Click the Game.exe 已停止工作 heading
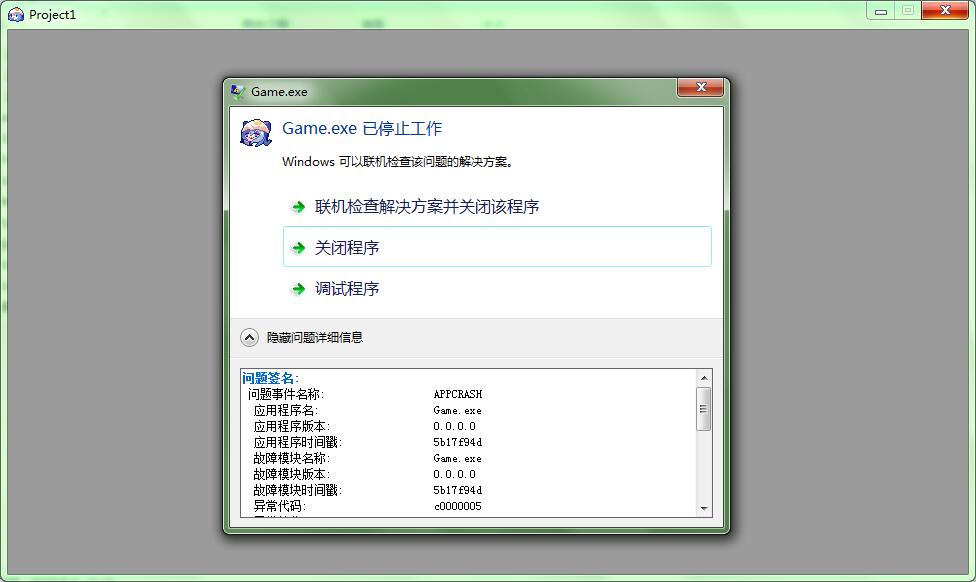The width and height of the screenshot is (976, 582). pyautogui.click(x=362, y=129)
